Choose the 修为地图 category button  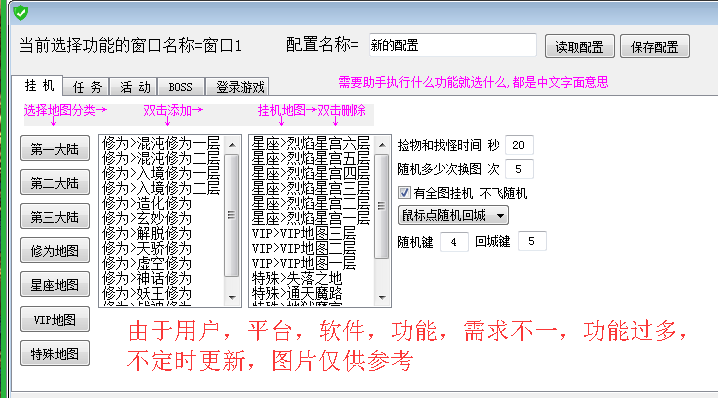(55, 251)
